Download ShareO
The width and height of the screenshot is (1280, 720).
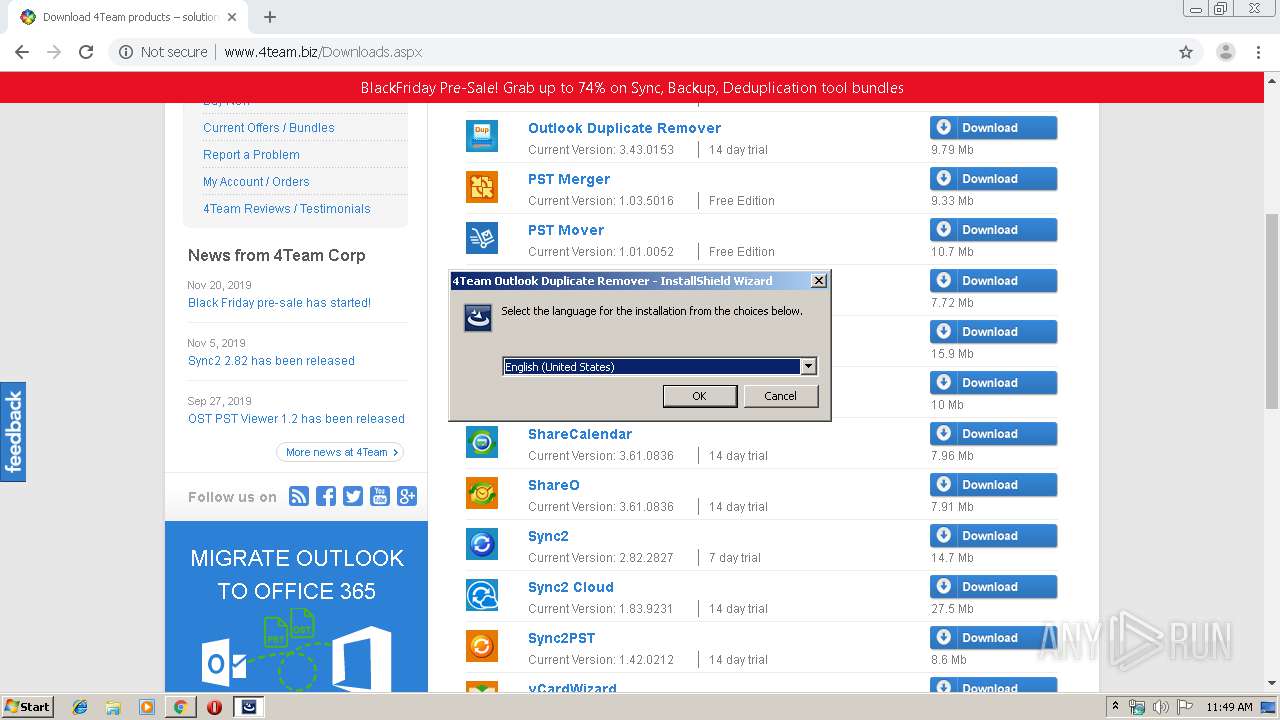[x=993, y=485]
